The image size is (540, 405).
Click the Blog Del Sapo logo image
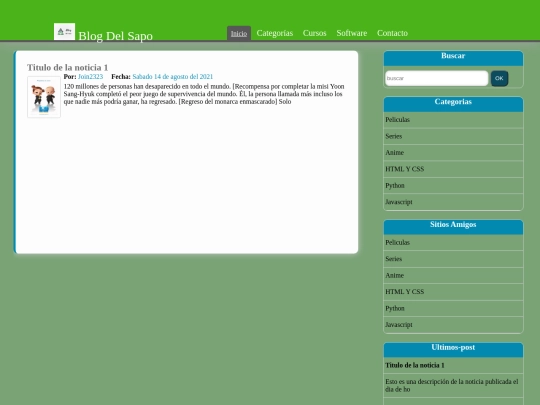pyautogui.click(x=64, y=32)
